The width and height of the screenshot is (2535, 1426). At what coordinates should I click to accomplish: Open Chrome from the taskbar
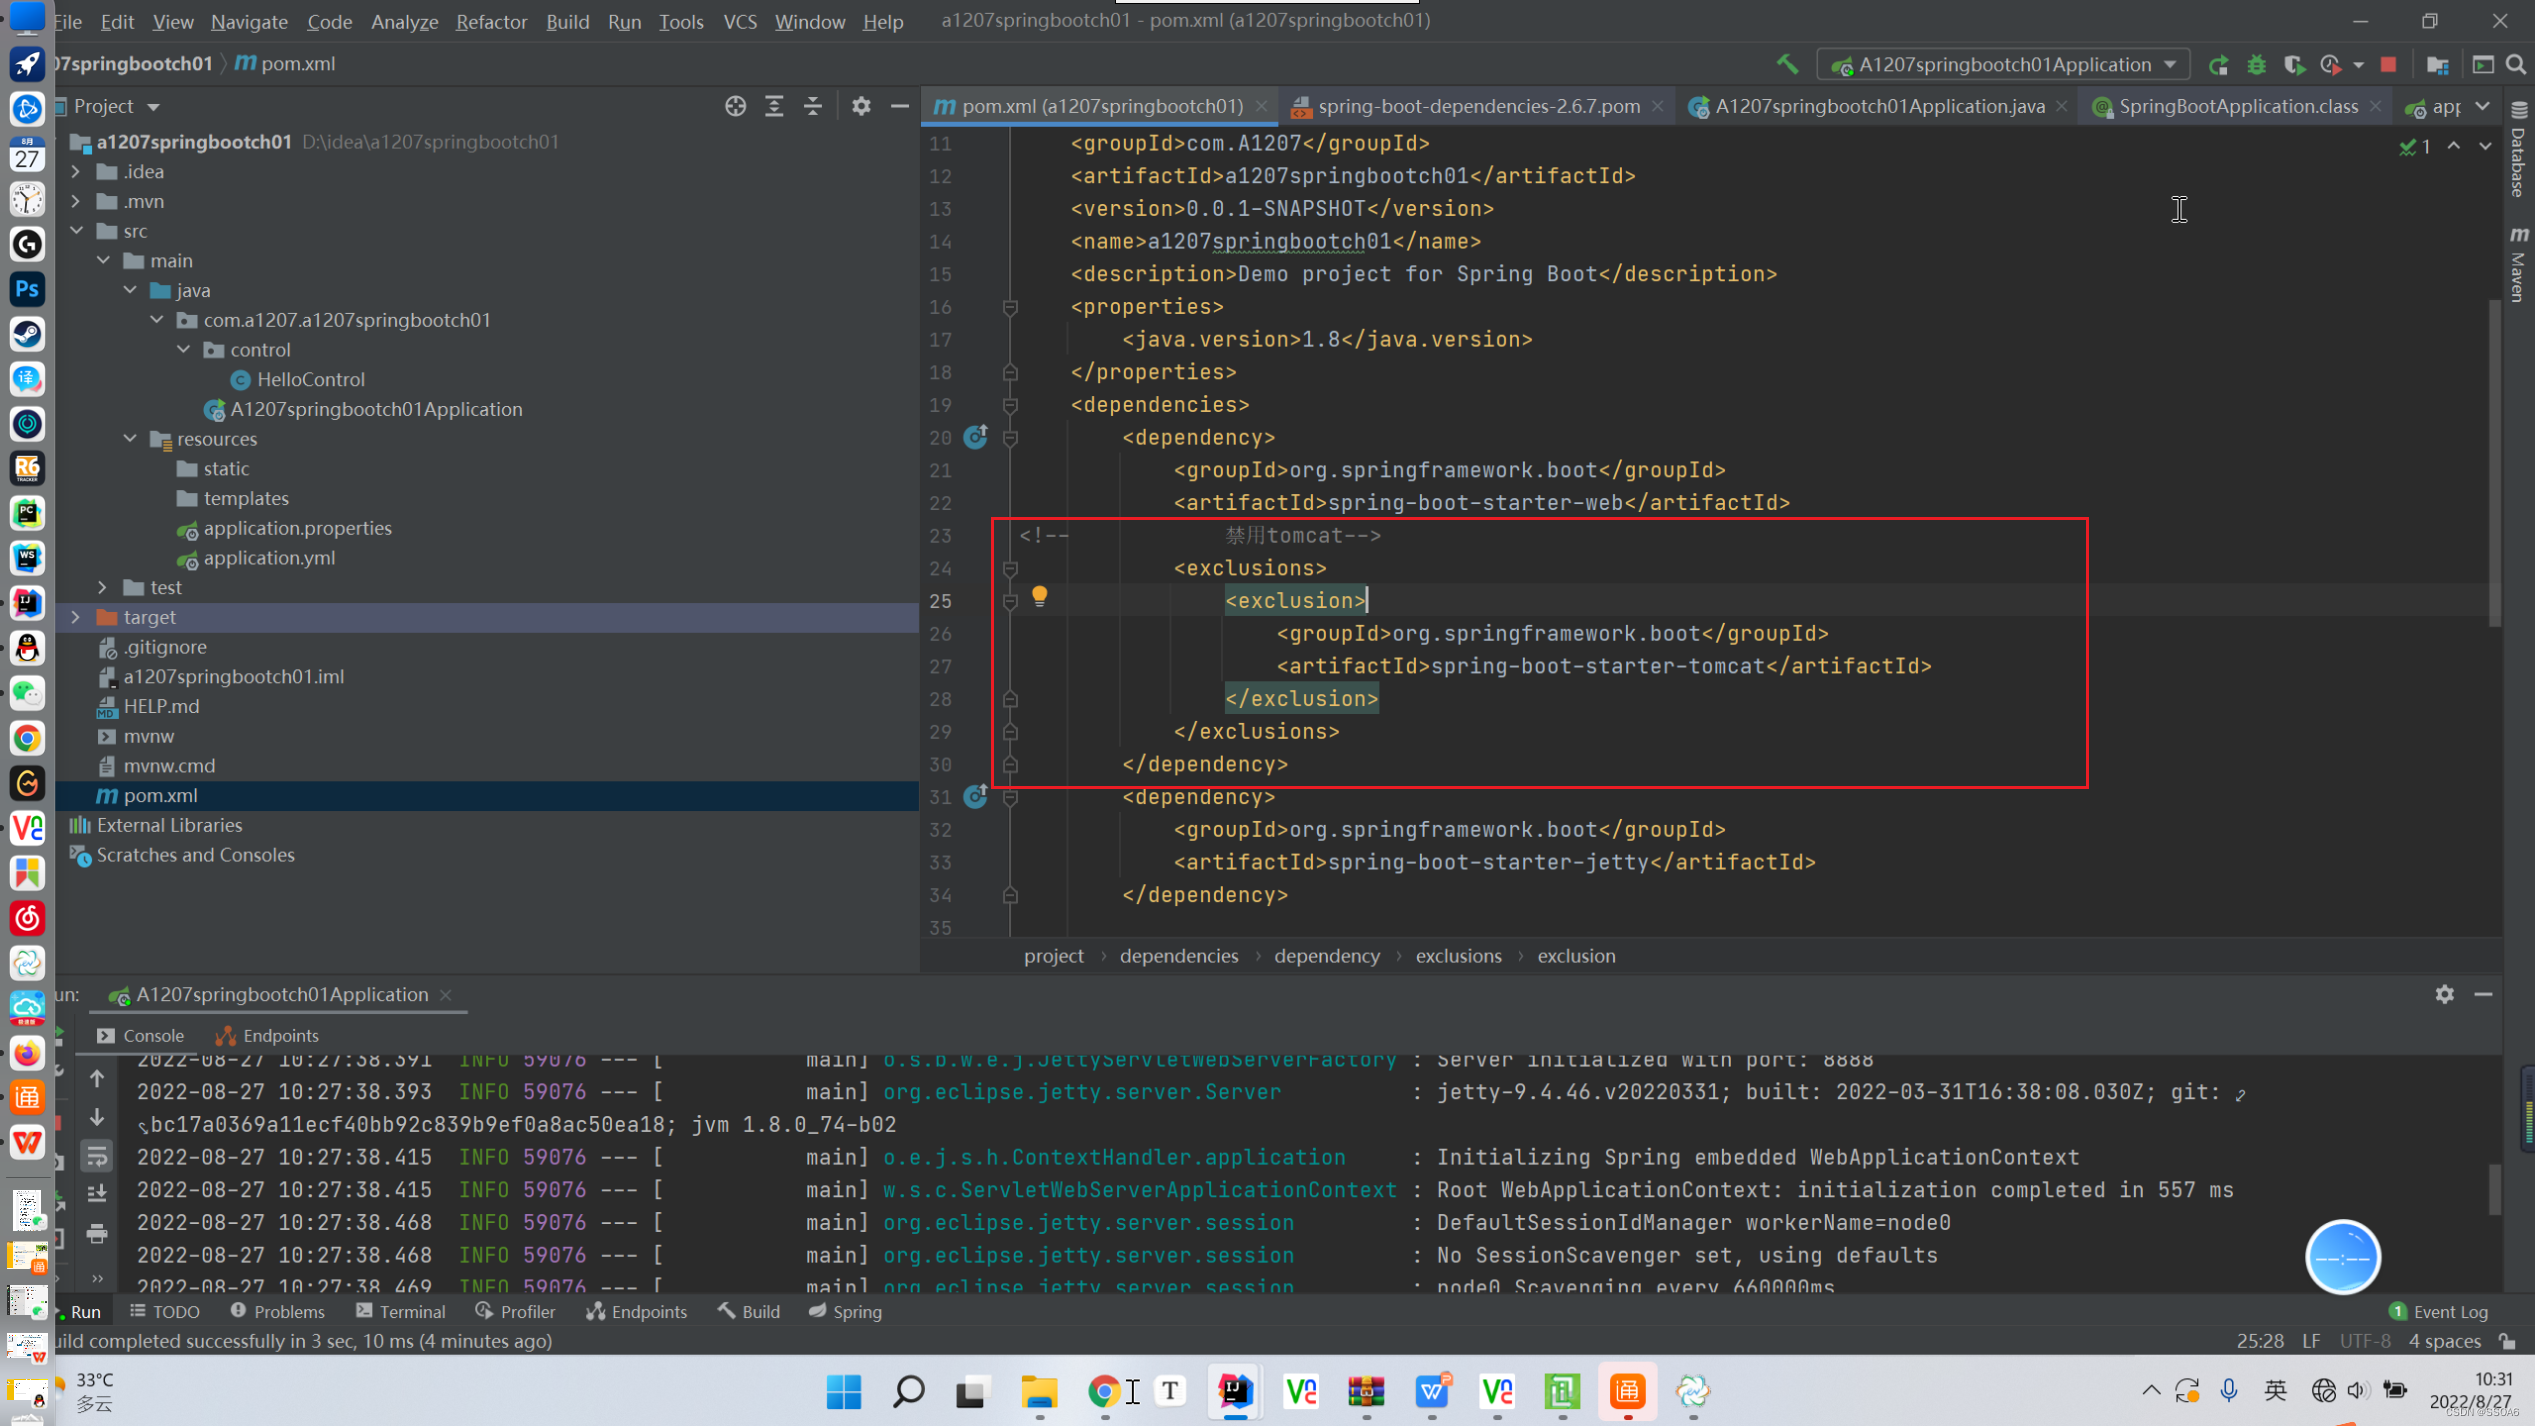pyautogui.click(x=1103, y=1391)
